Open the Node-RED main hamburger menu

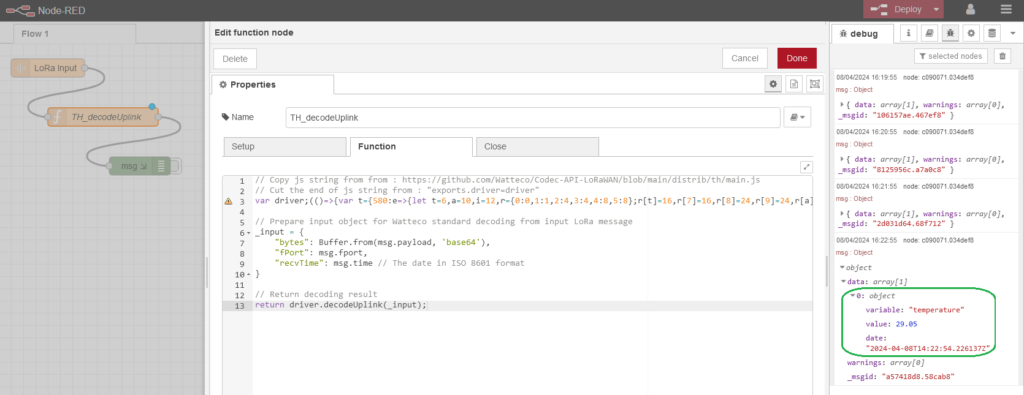click(1005, 10)
